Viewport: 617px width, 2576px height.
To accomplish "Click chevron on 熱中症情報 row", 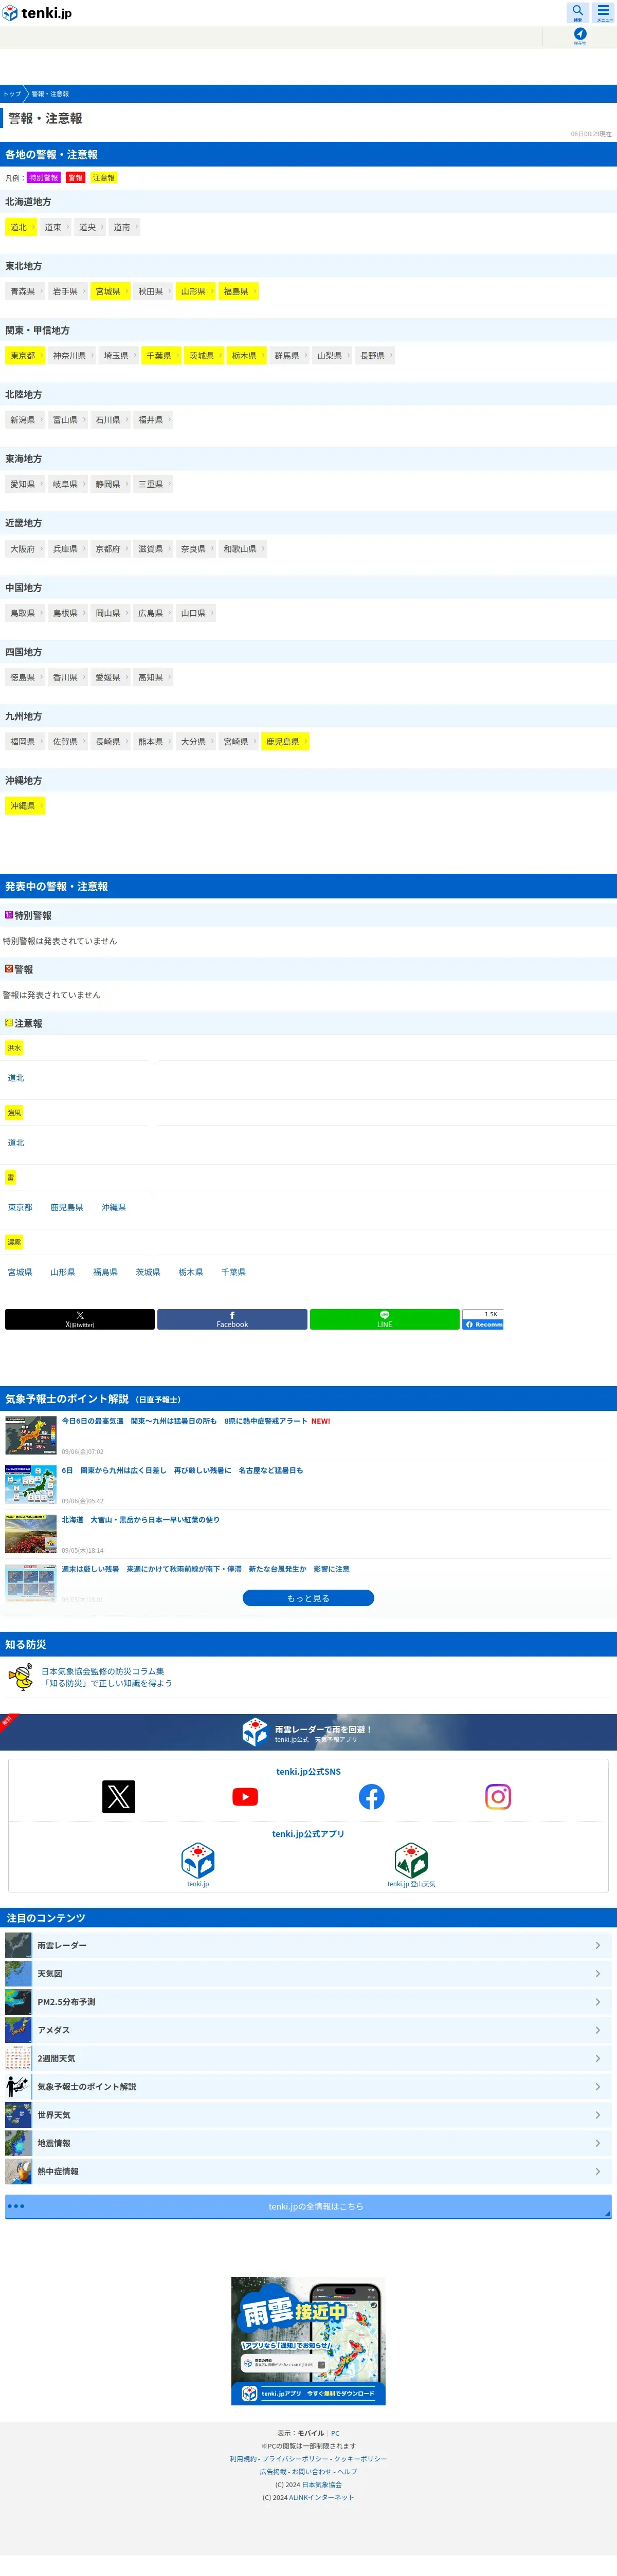I will pyautogui.click(x=598, y=2171).
